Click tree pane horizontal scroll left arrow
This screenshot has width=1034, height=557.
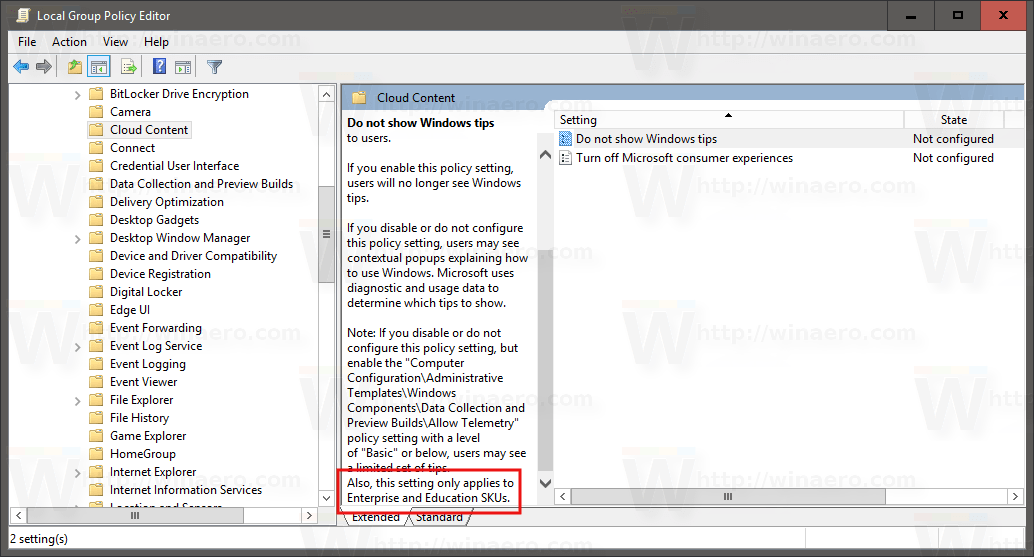[18, 515]
